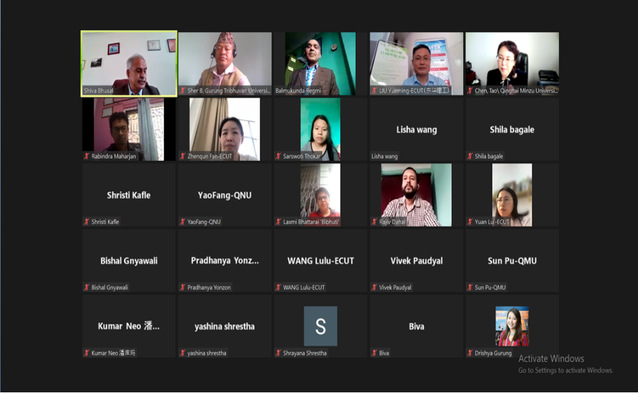
Task: Click Shrayana Shrestha's S avatar
Action: coord(321,326)
